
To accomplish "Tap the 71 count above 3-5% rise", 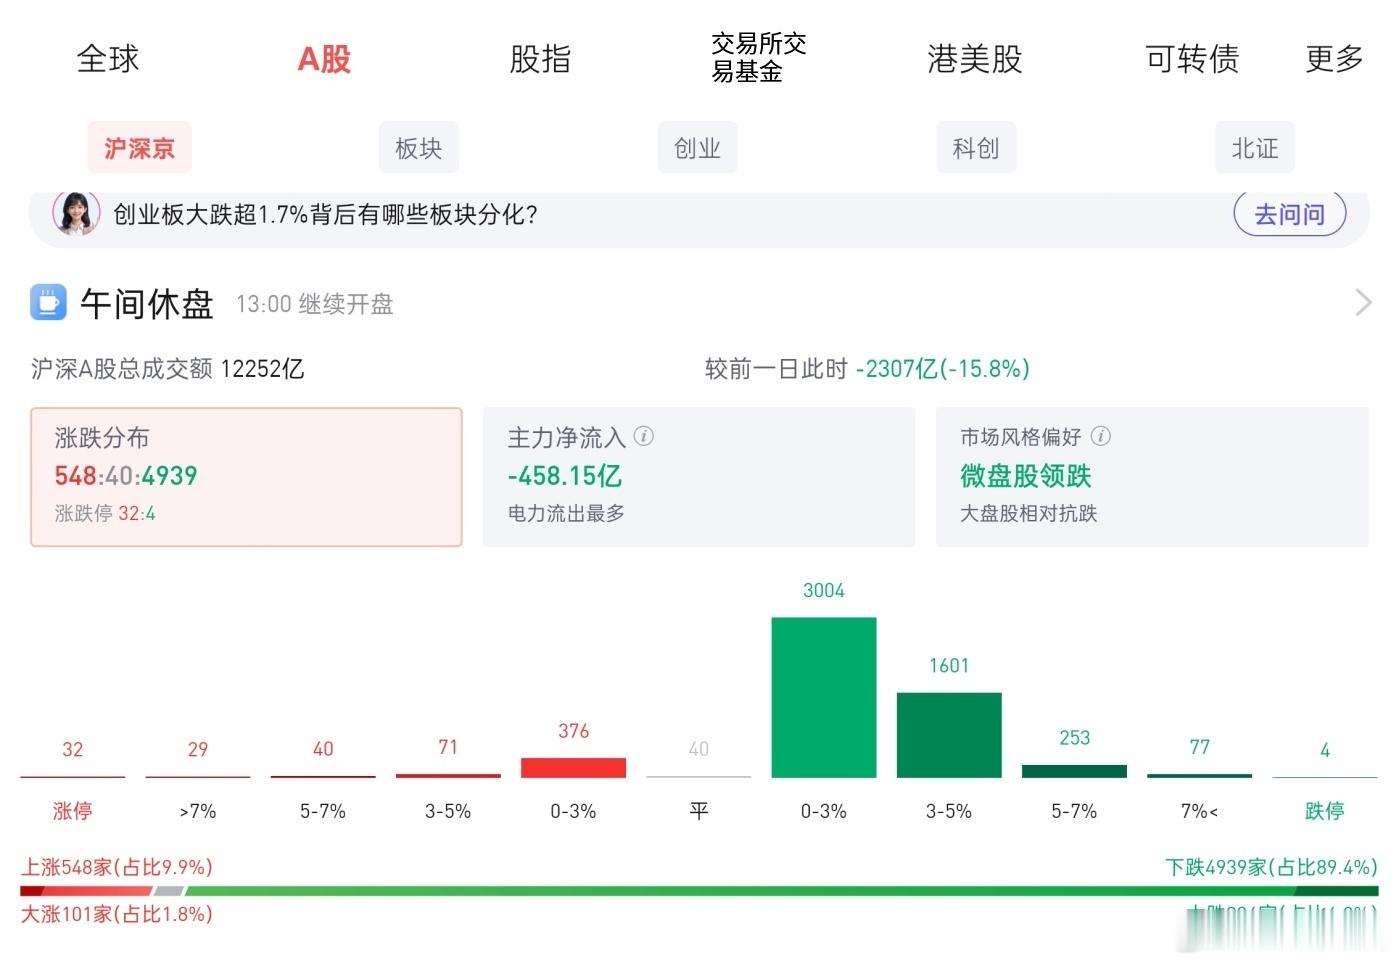I will [448, 747].
